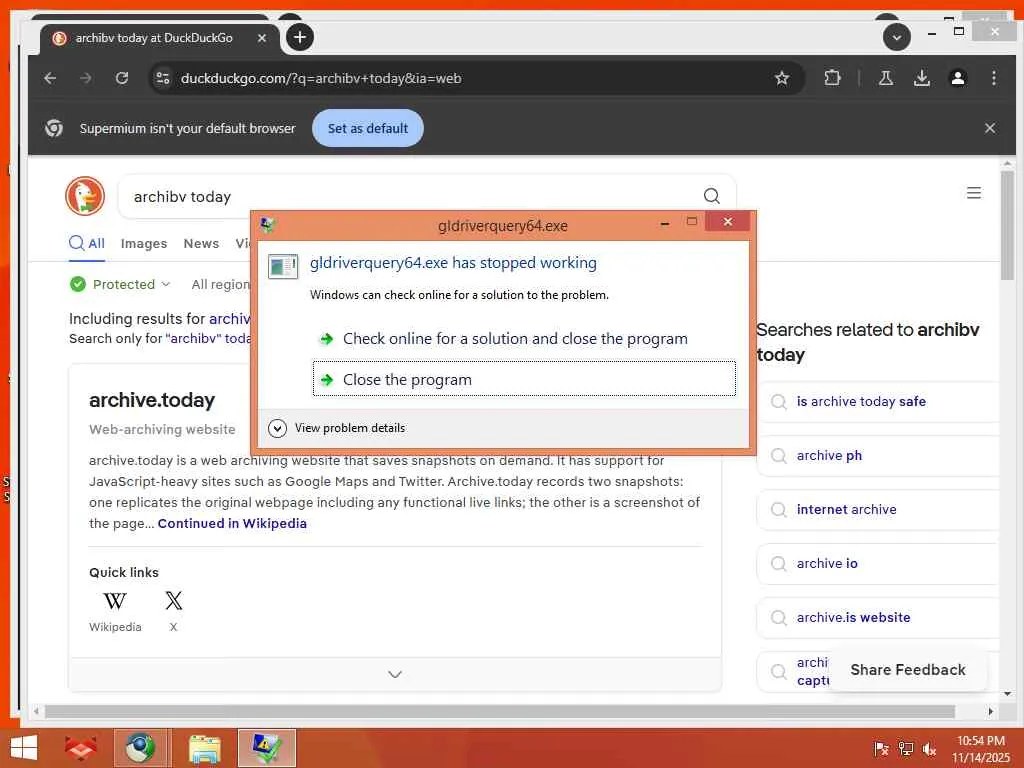Search related: archive io
This screenshot has height=768, width=1024.
[878, 564]
